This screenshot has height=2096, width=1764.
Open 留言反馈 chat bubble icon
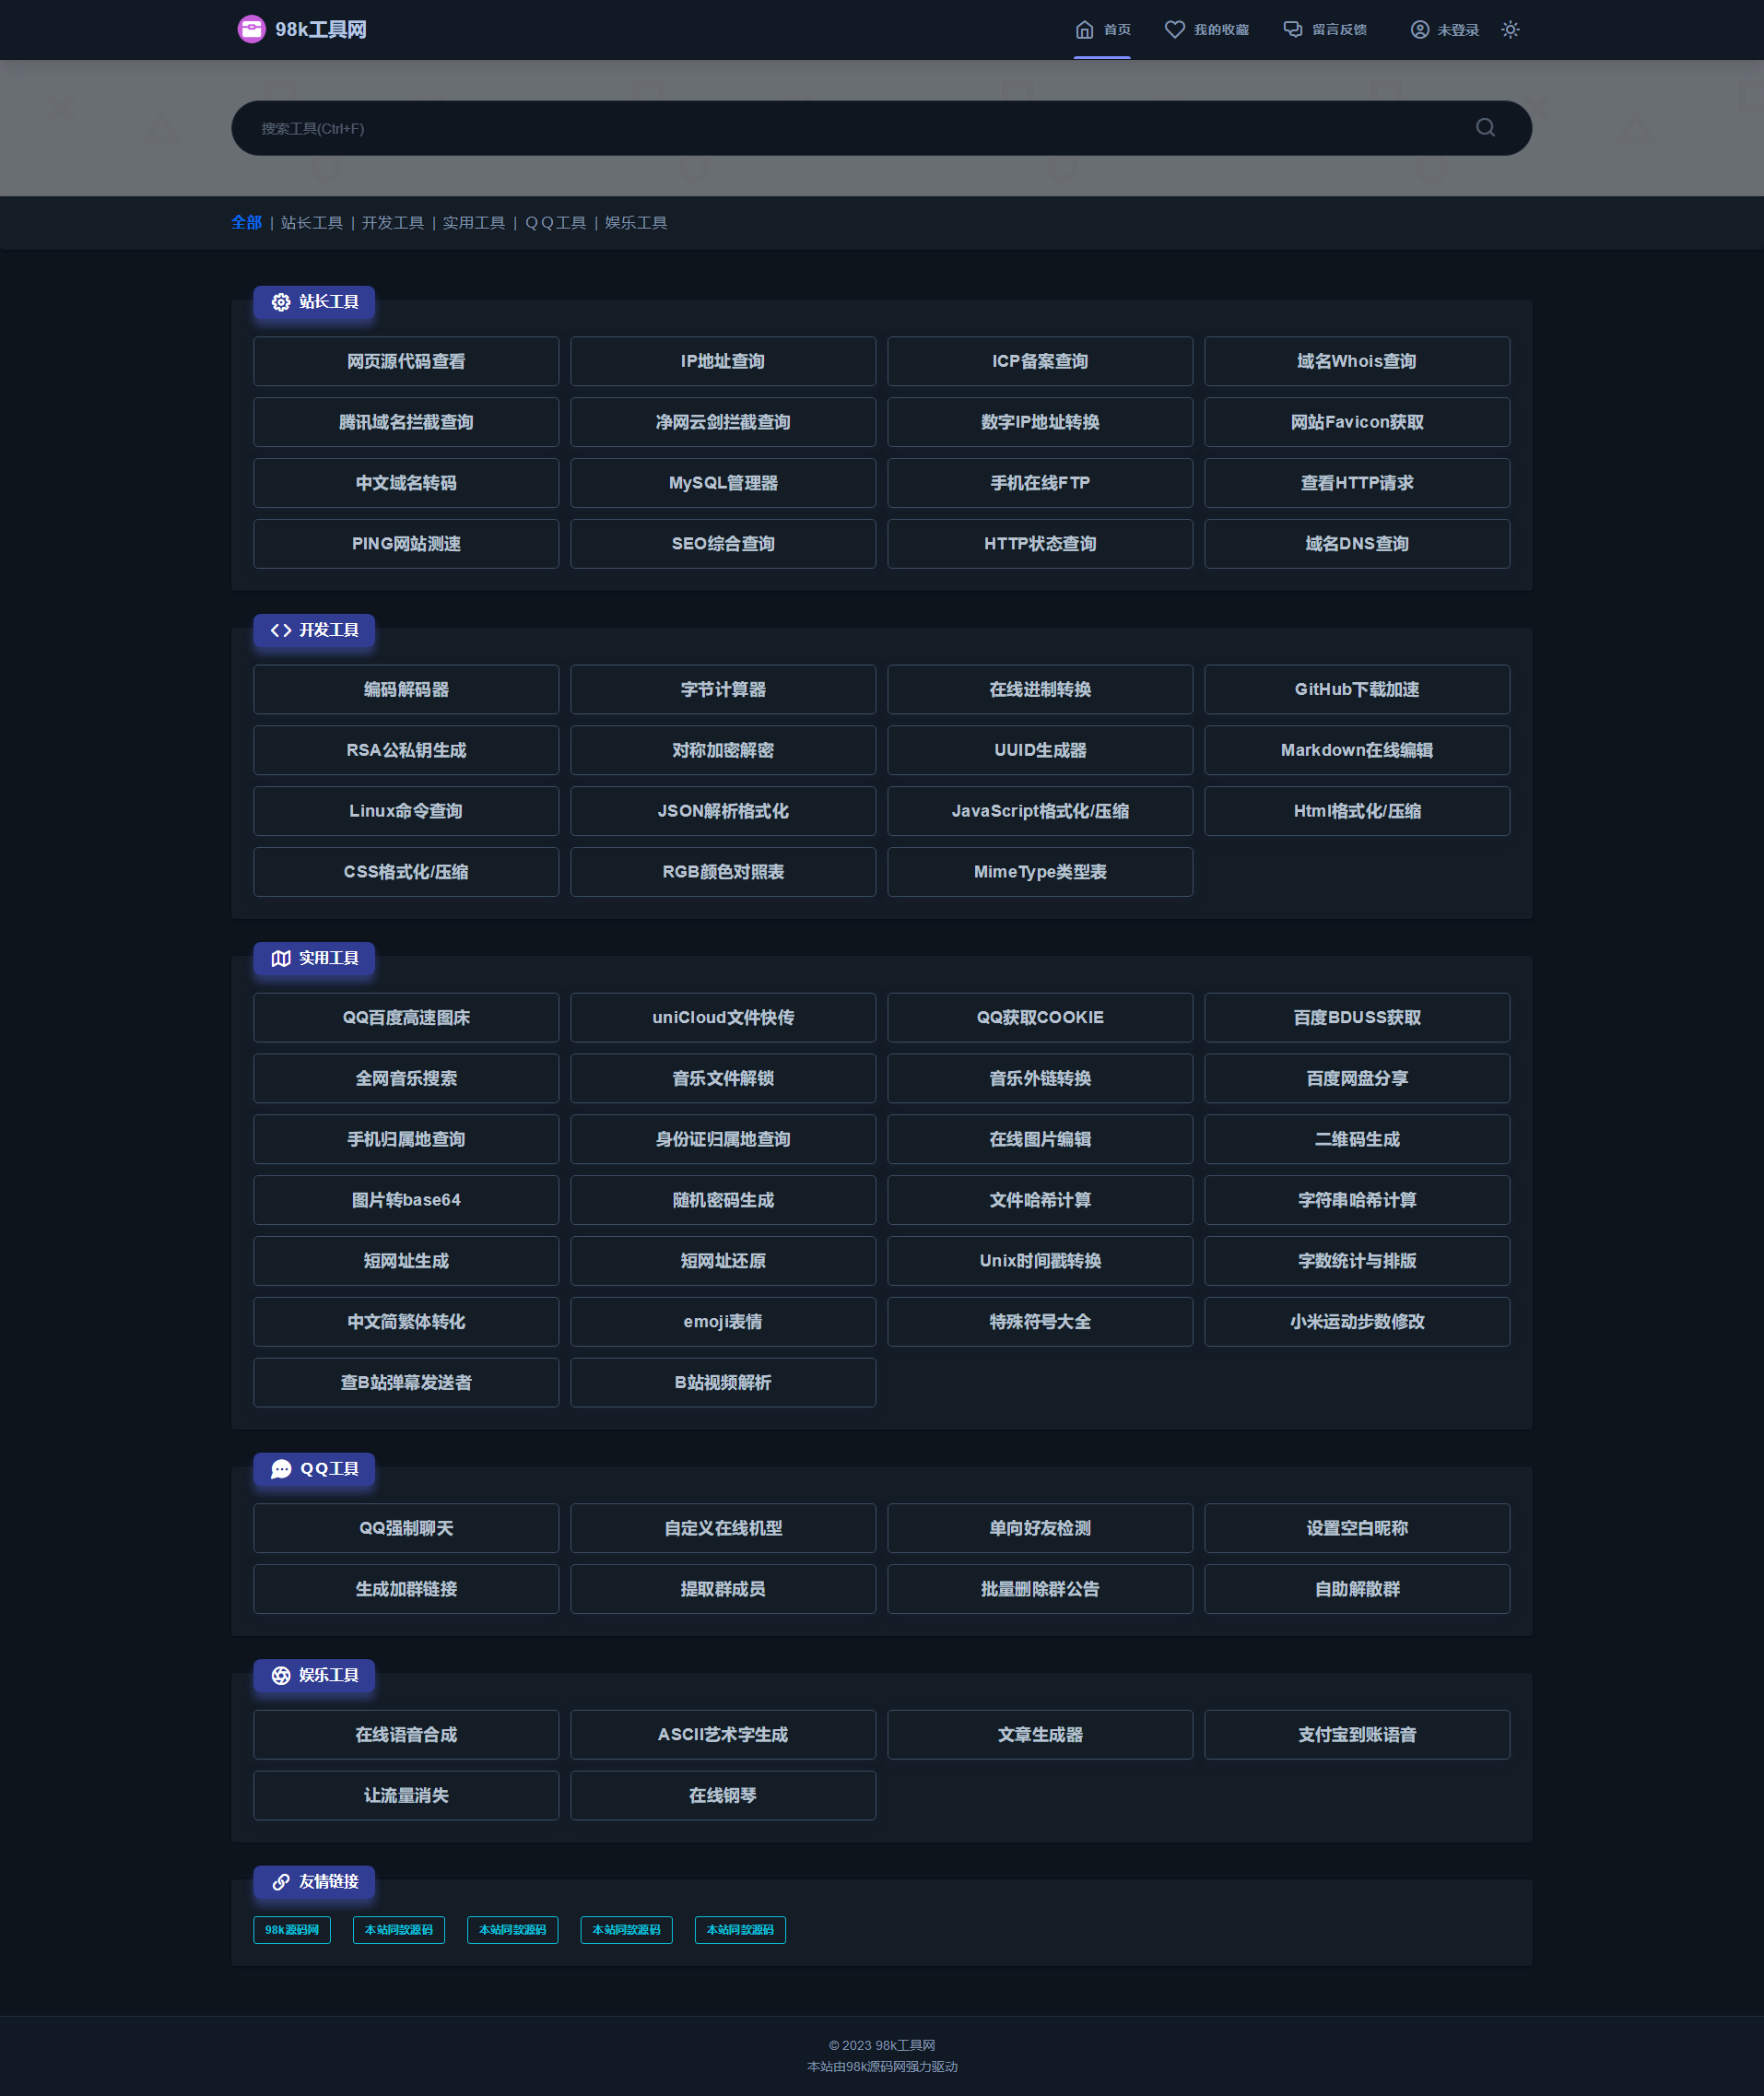click(1293, 30)
